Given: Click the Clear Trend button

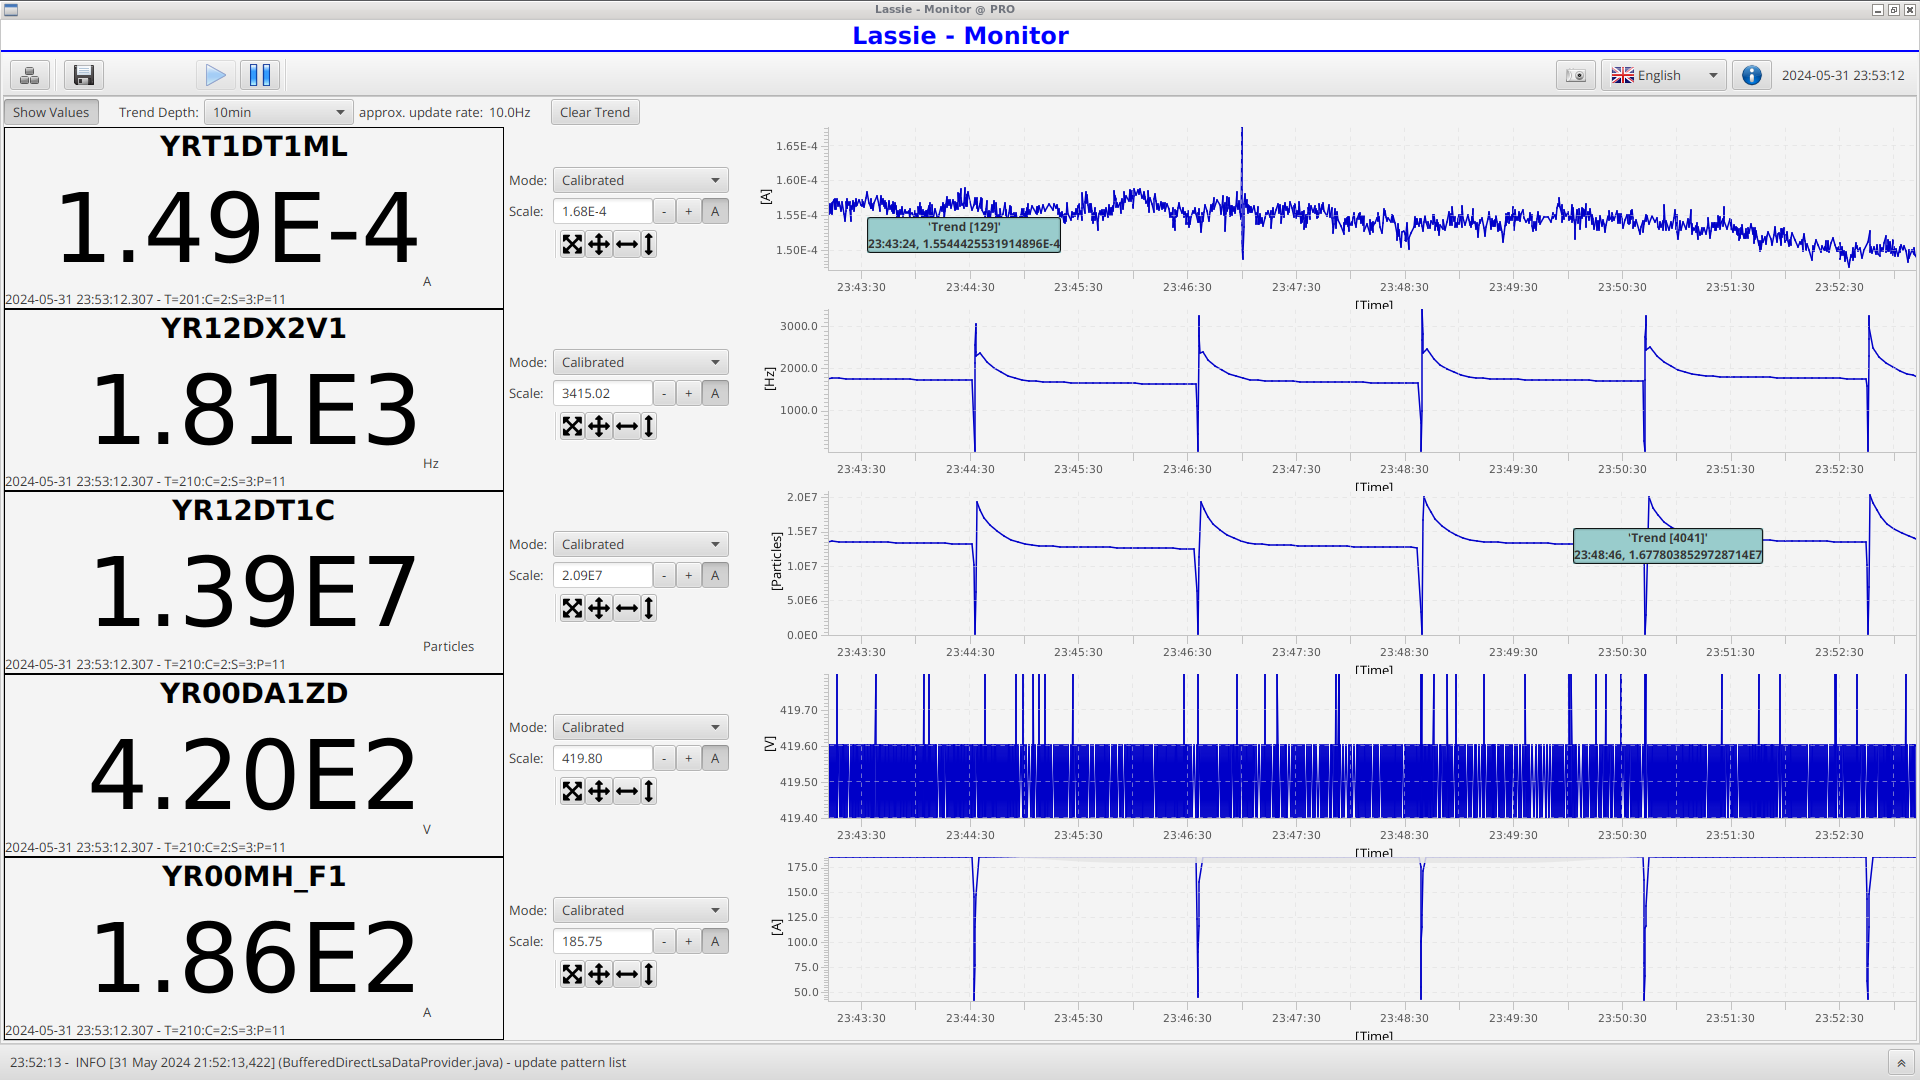Looking at the screenshot, I should pos(595,112).
